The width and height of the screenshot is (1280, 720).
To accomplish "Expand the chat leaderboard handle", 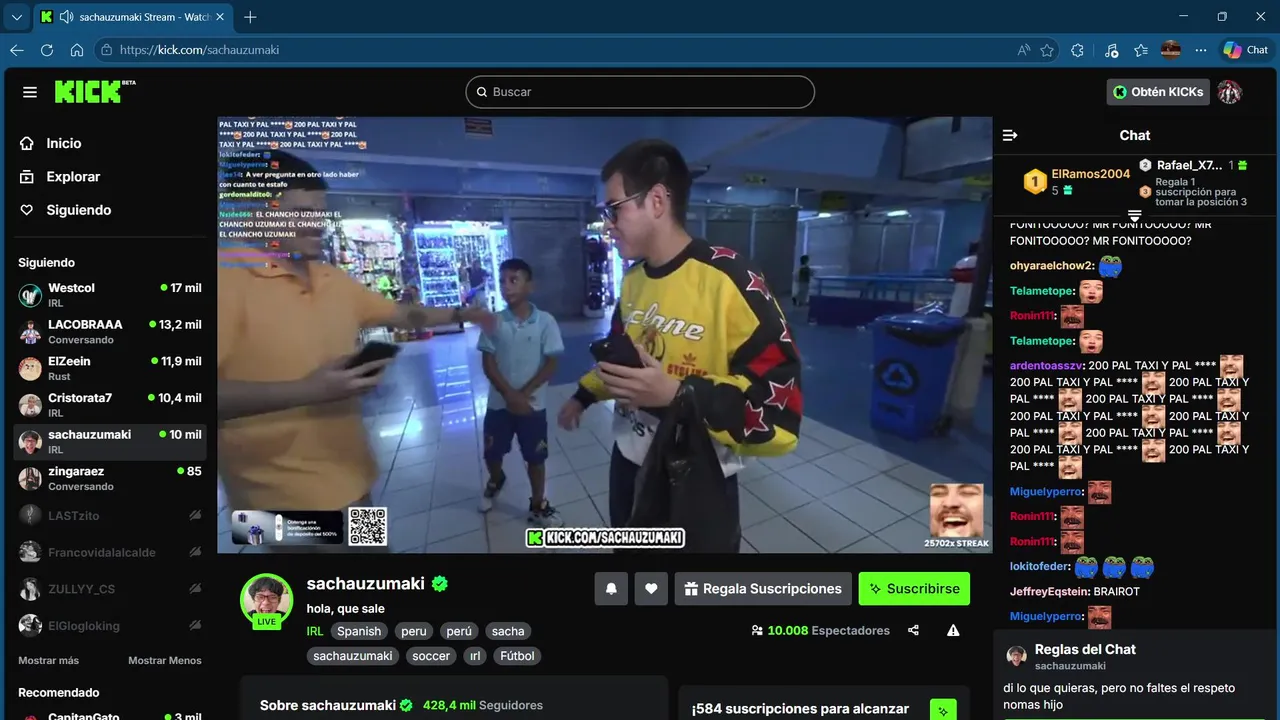I will [1135, 216].
